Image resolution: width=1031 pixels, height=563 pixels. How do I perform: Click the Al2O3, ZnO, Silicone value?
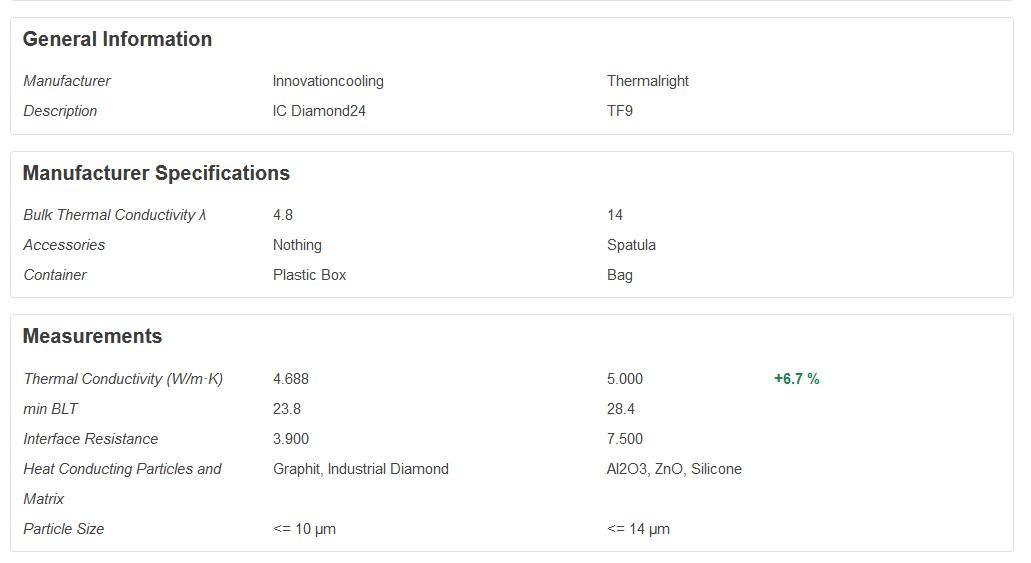click(674, 469)
